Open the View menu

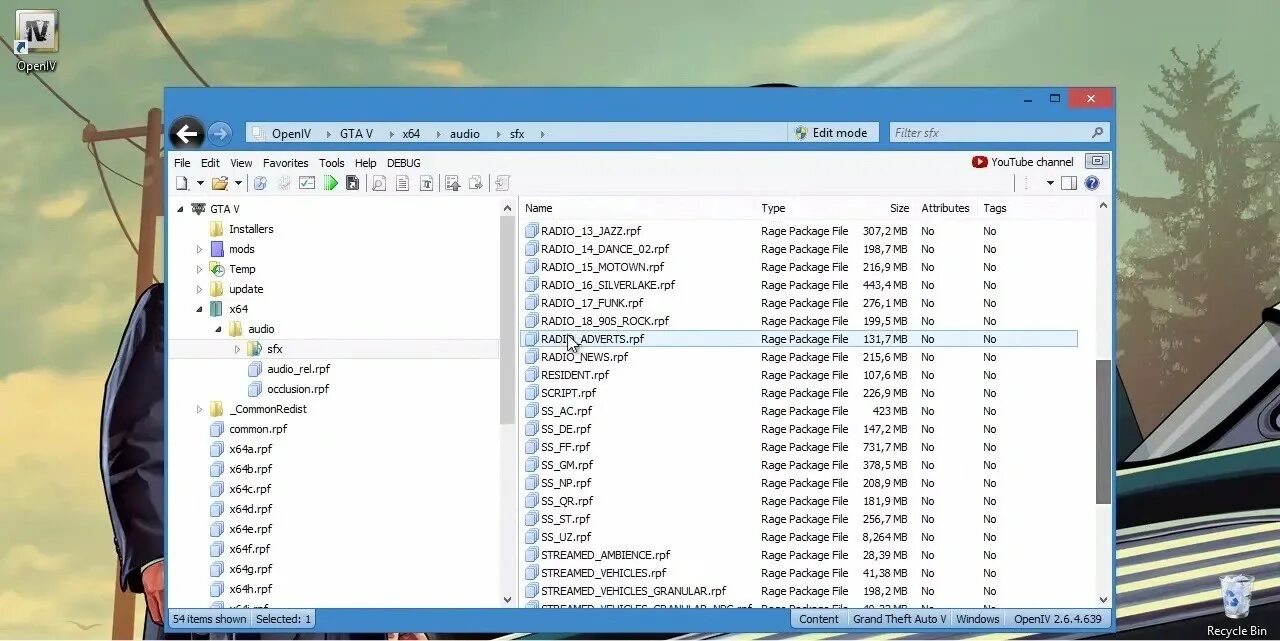pos(241,163)
